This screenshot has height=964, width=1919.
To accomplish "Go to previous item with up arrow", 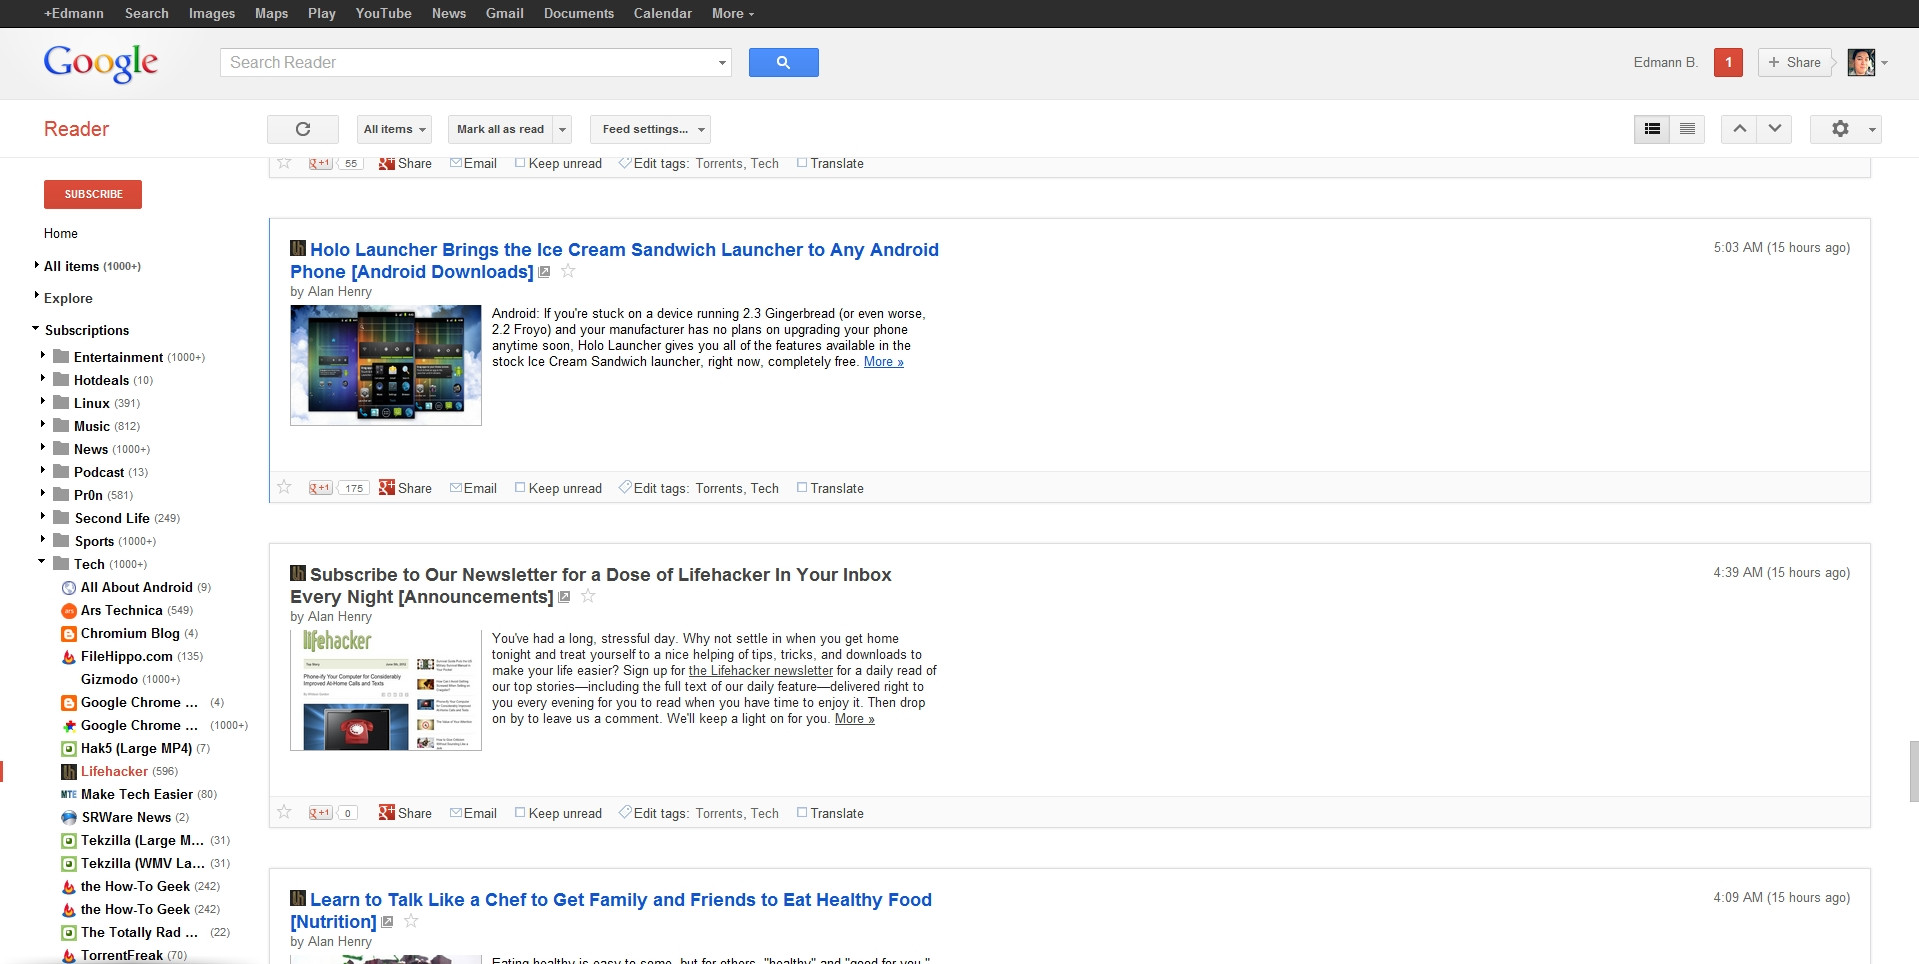I will [x=1739, y=129].
